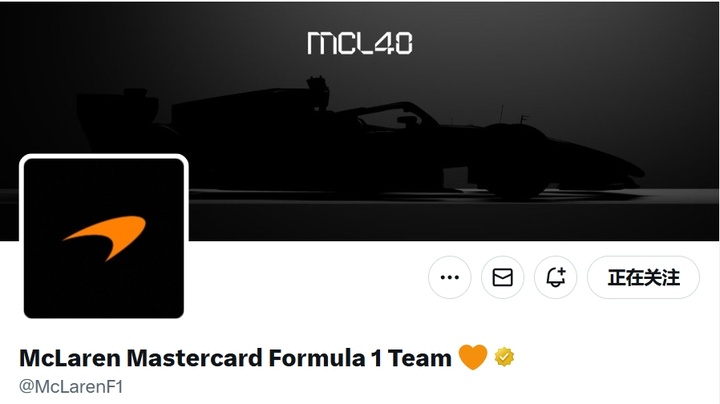Turn on notifications with the bell icon

[x=556, y=277]
